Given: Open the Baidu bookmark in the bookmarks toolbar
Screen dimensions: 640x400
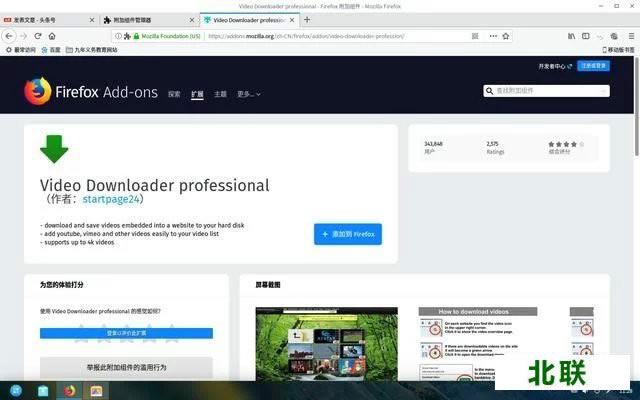Looking at the screenshot, I should 51,50.
